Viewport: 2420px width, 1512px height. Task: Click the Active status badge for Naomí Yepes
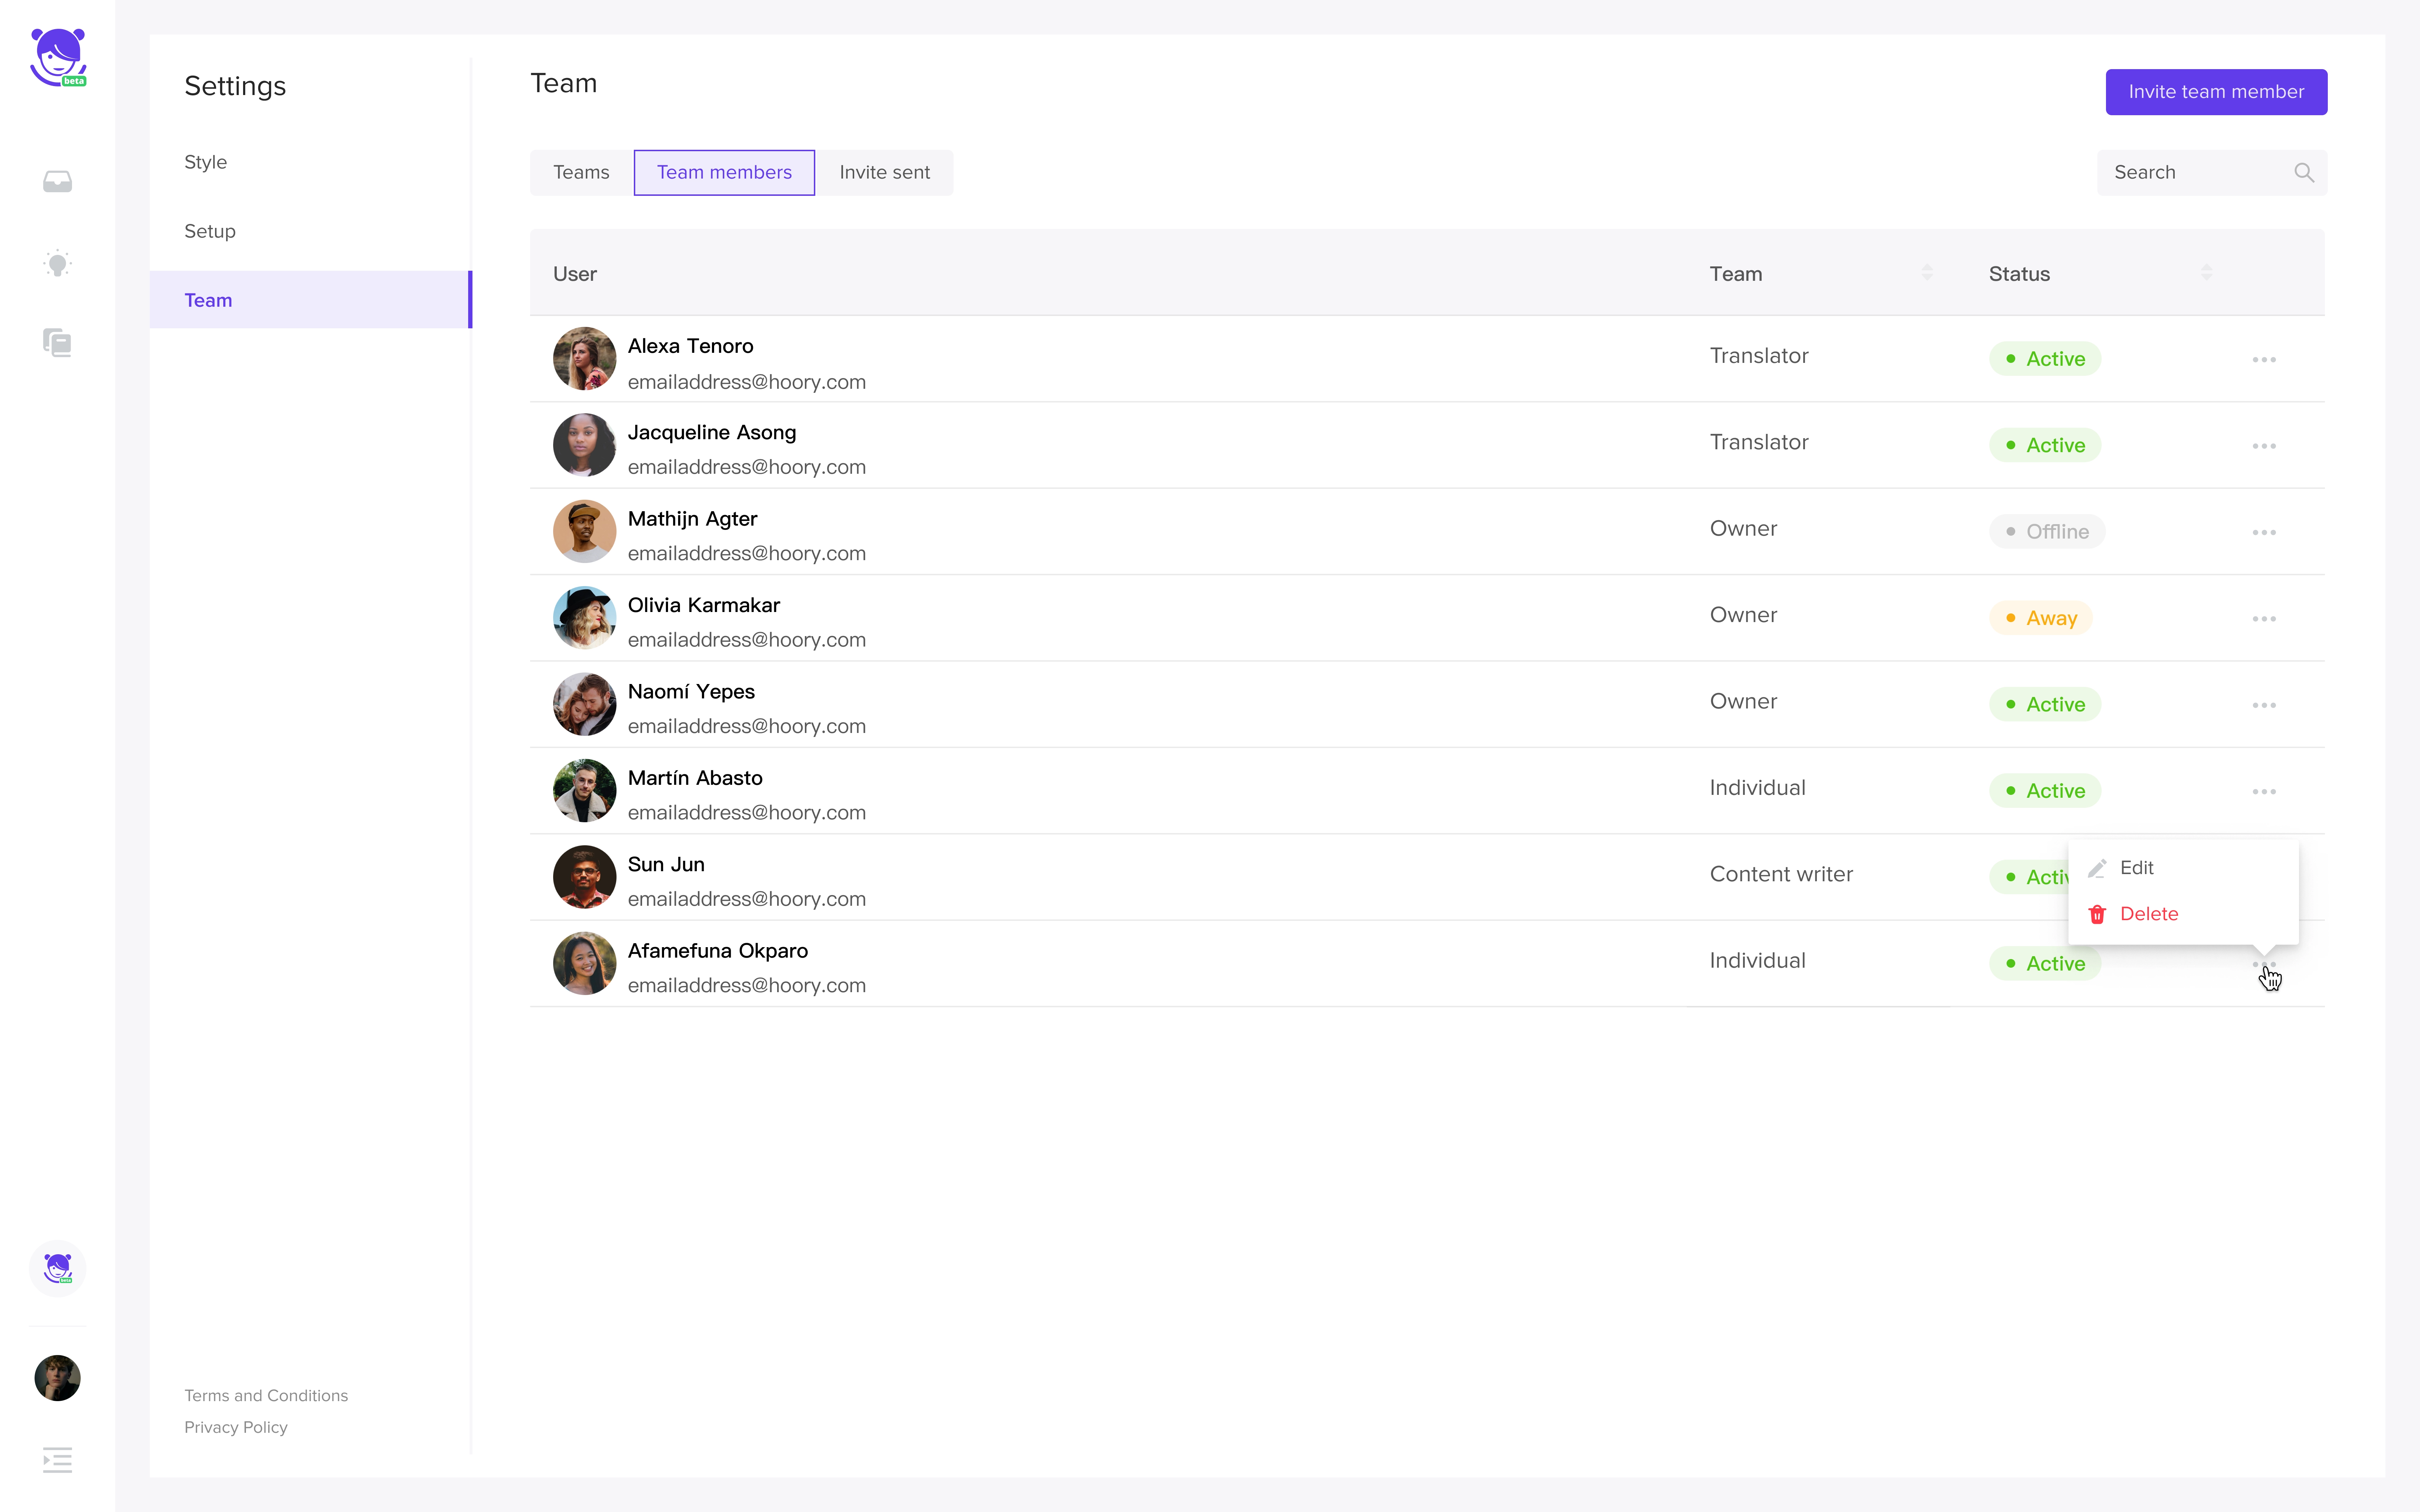pyautogui.click(x=2045, y=704)
